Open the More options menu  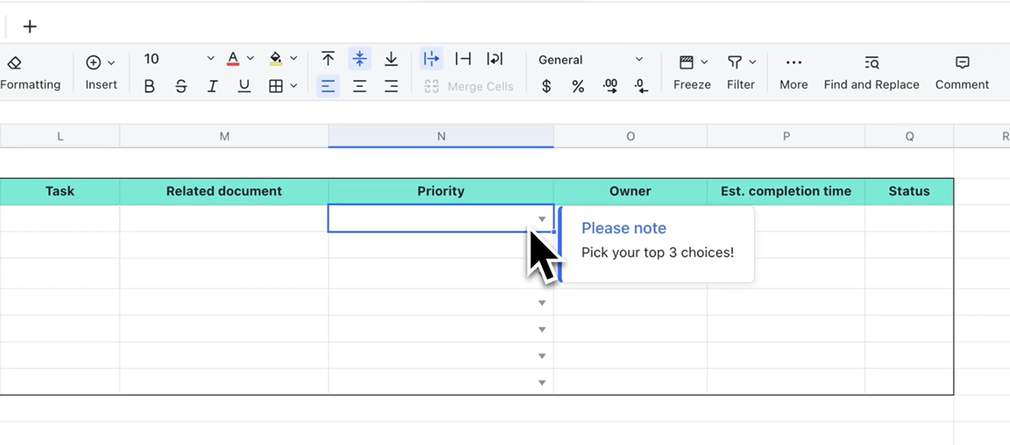pos(793,72)
